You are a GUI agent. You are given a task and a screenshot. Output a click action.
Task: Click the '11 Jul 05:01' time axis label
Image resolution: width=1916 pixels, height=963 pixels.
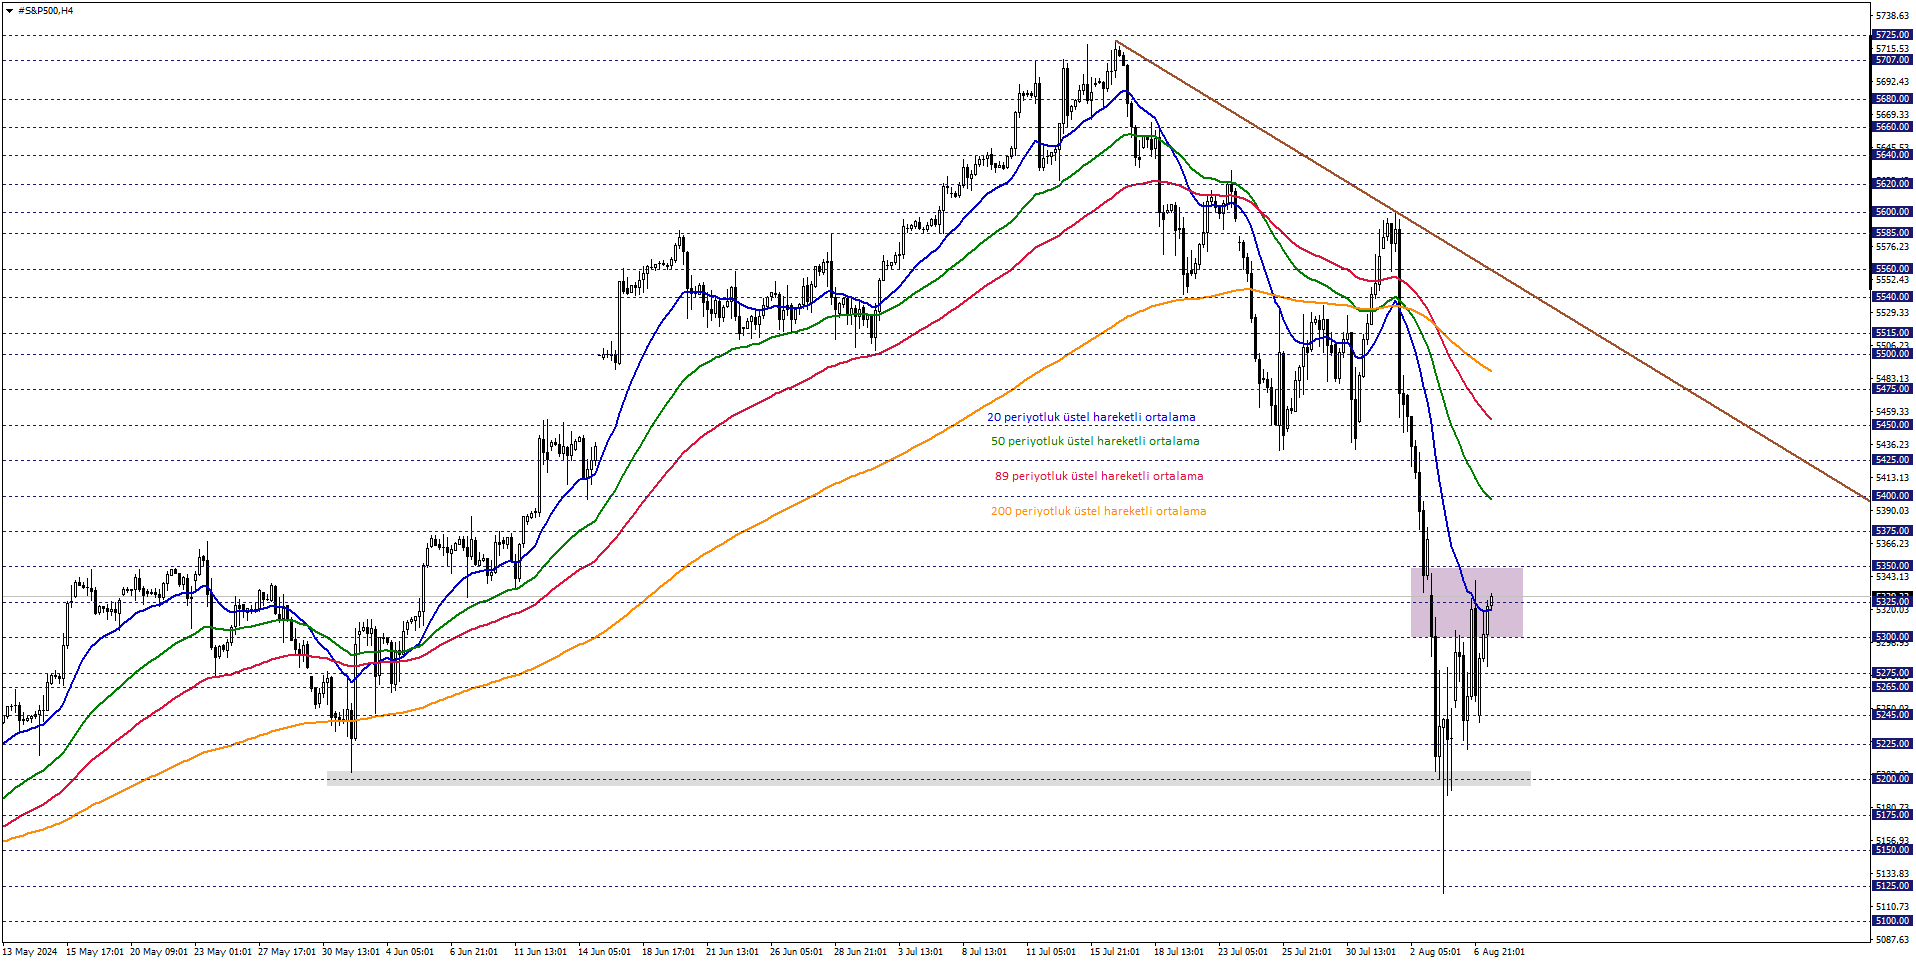(x=1051, y=952)
